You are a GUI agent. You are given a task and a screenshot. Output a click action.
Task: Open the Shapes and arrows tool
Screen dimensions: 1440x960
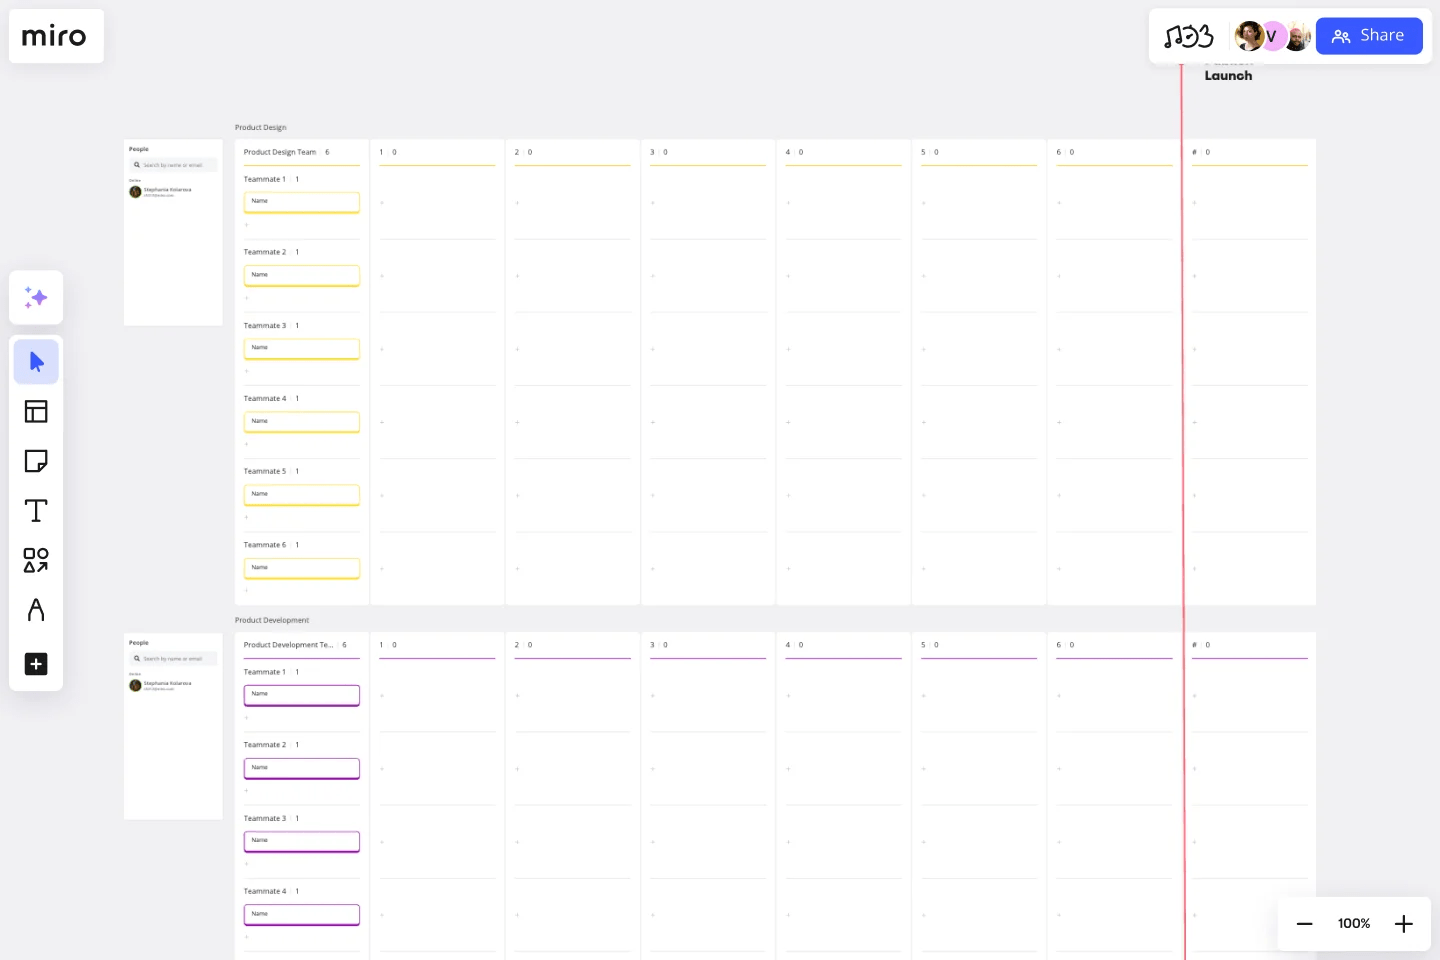[36, 560]
